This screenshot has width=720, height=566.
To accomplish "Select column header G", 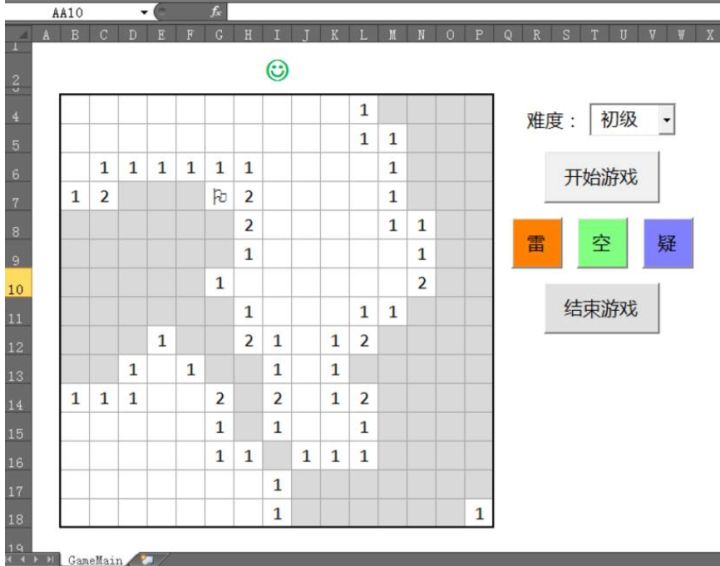I will point(219,35).
